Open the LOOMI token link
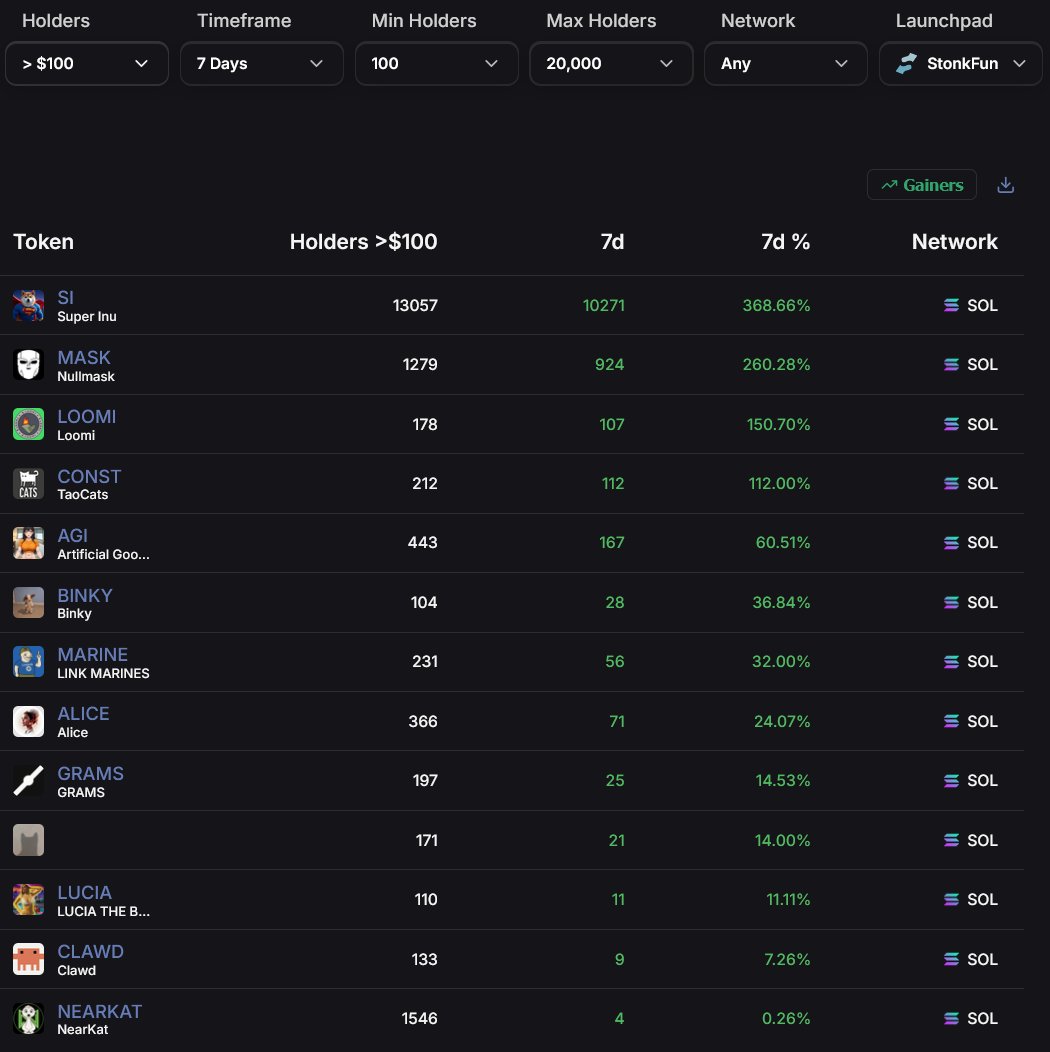The image size is (1050, 1052). point(87,416)
